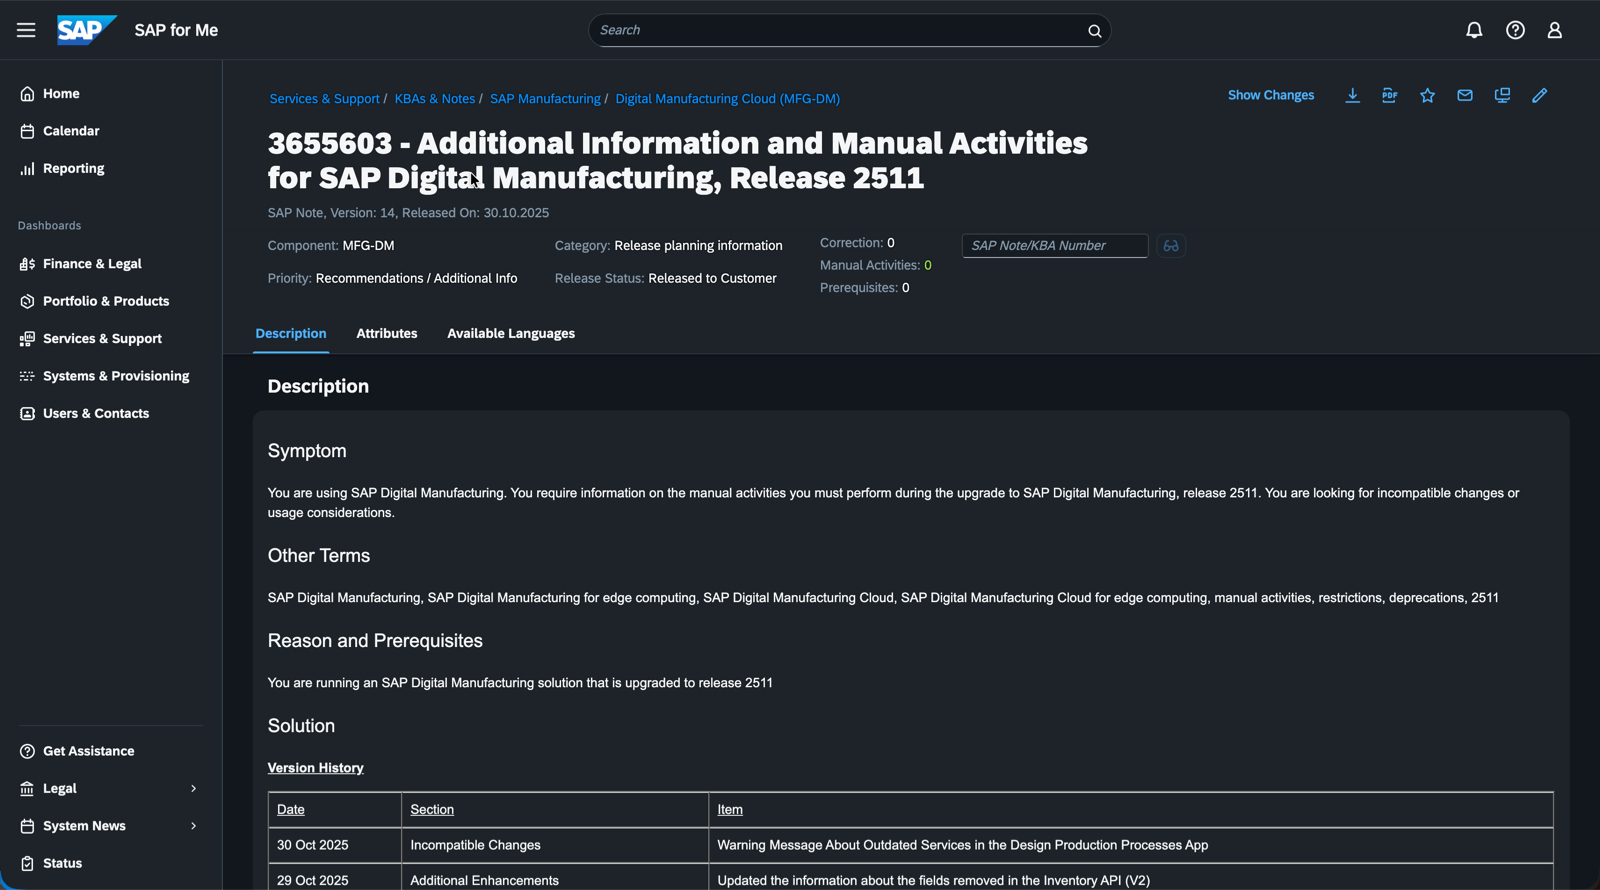Open the user profile icon
The width and height of the screenshot is (1600, 890).
coord(1555,30)
